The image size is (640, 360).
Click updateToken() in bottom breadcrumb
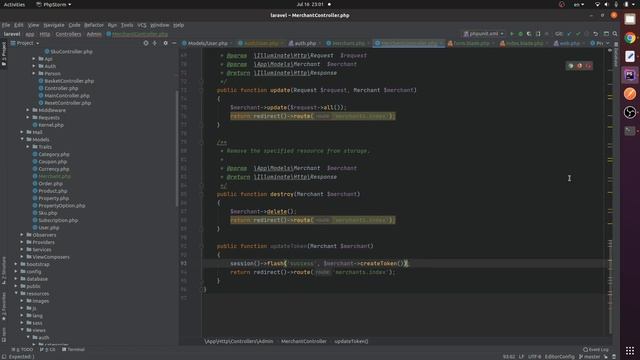tap(351, 341)
